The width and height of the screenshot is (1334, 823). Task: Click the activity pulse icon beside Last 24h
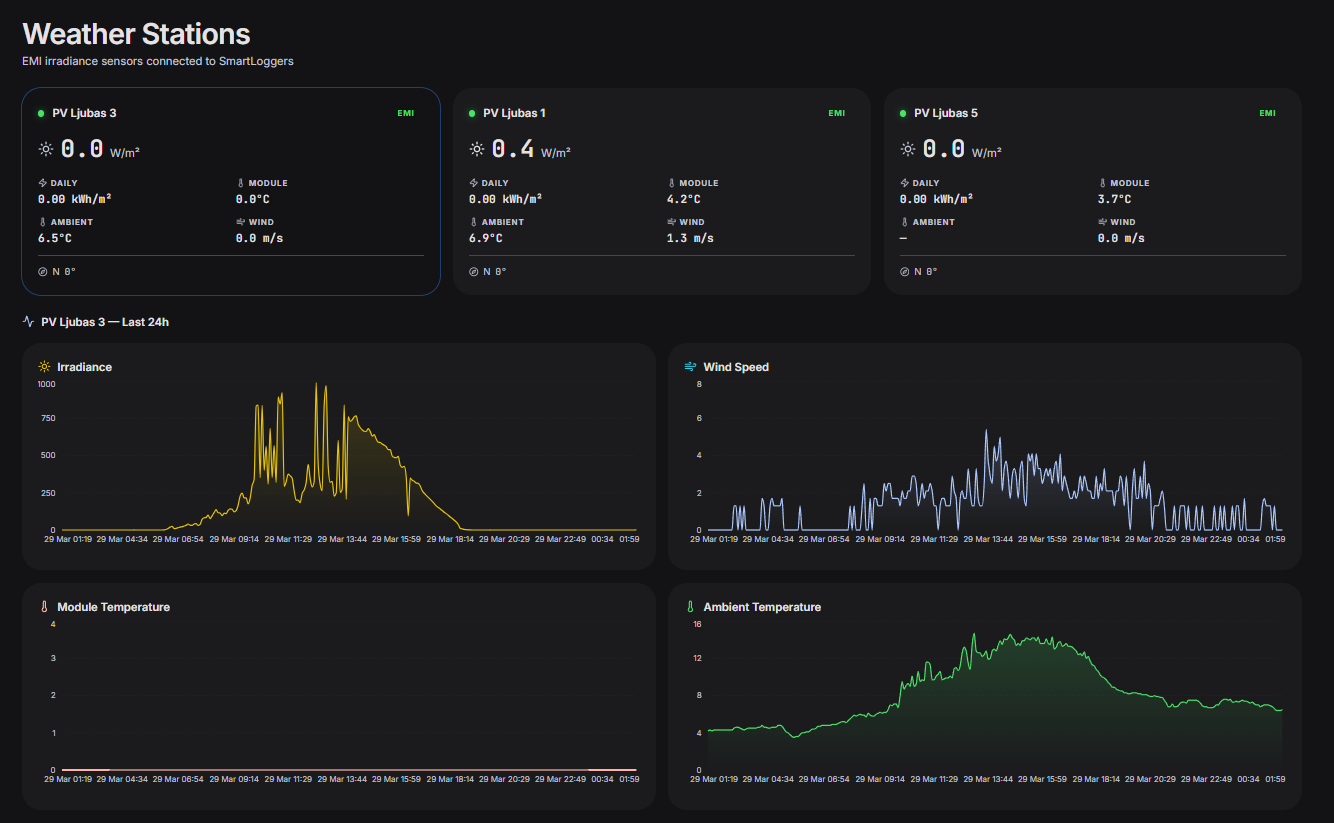tap(29, 322)
